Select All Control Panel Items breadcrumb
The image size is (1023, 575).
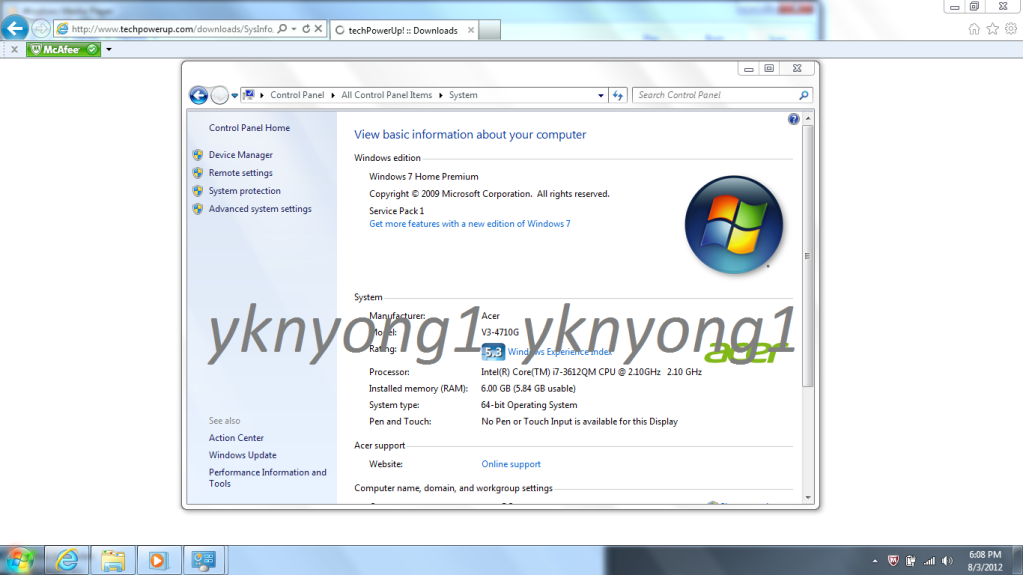386,95
